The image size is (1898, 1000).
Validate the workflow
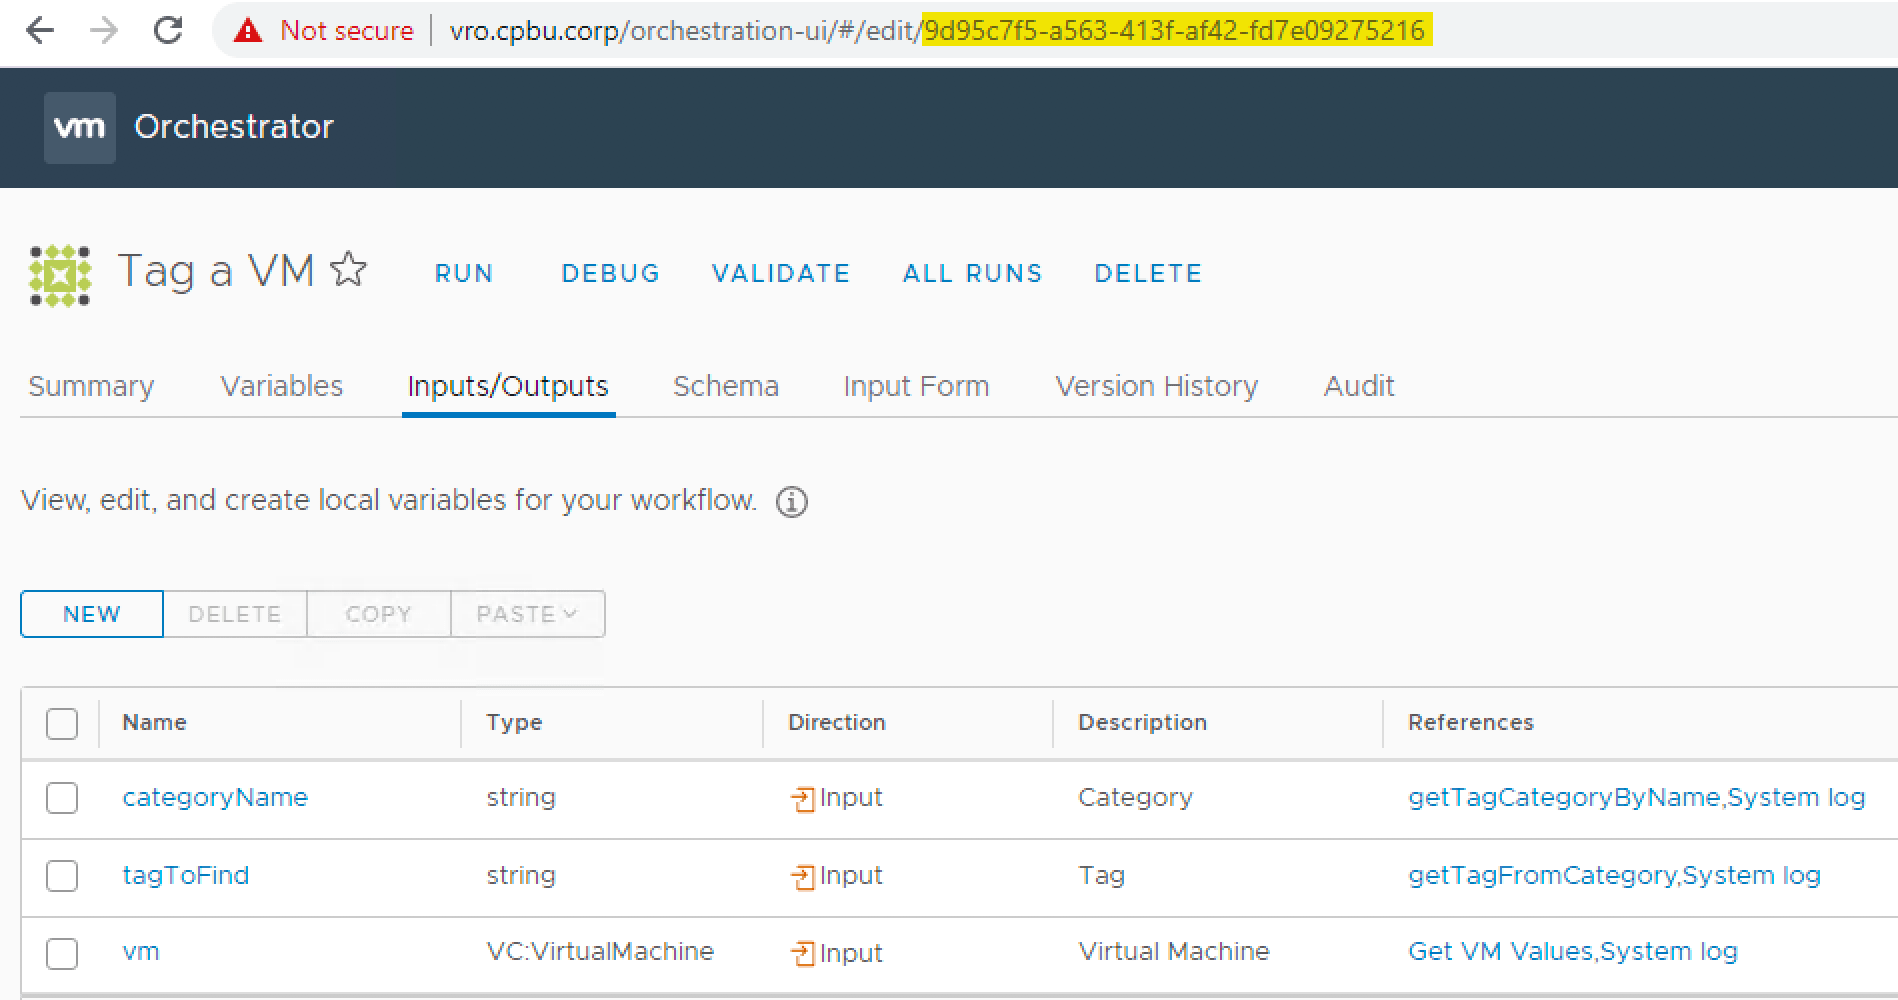point(781,273)
